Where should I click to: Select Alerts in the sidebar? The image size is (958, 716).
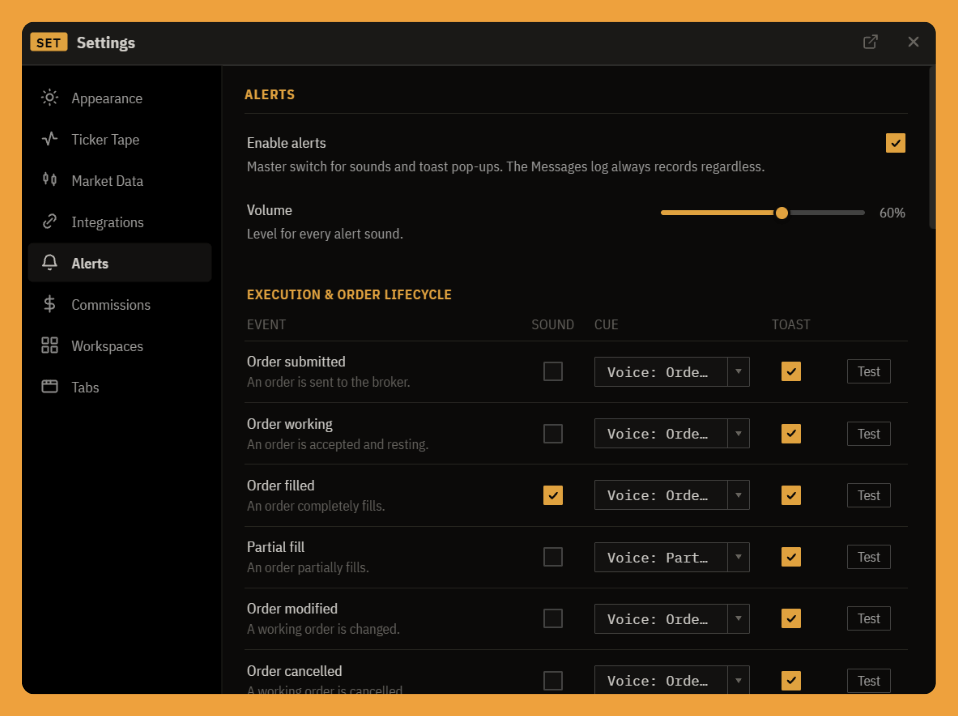click(120, 263)
